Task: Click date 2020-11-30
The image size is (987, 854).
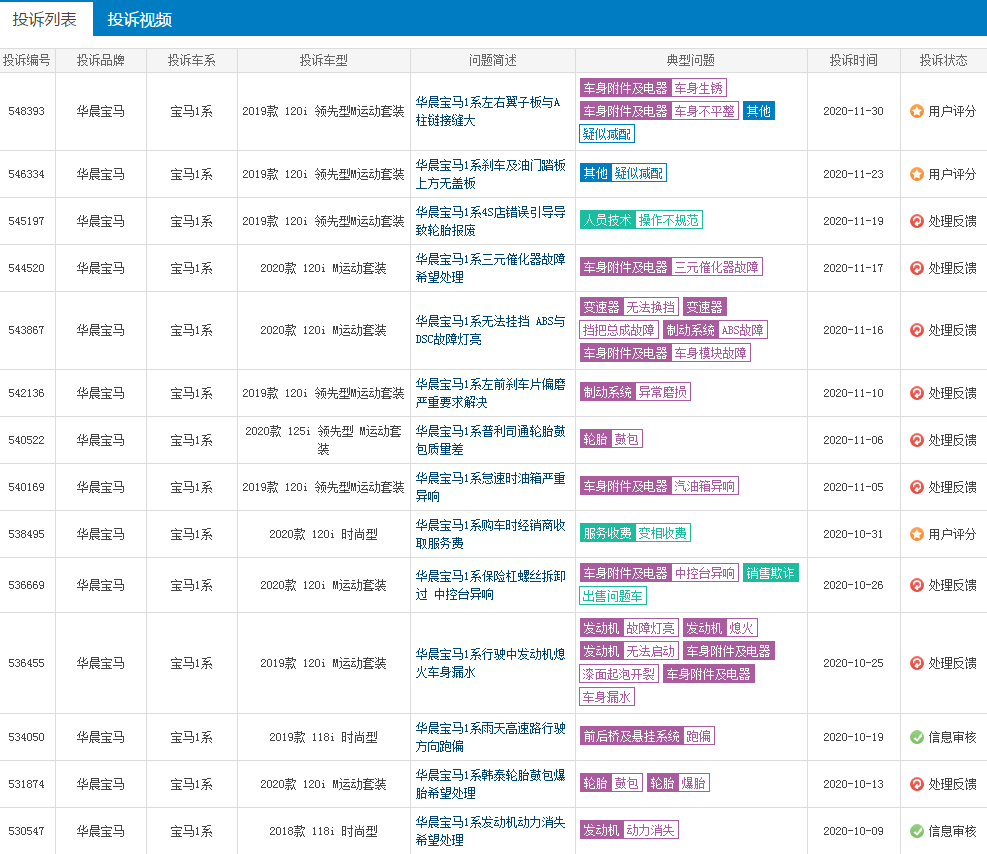Action: tap(854, 111)
